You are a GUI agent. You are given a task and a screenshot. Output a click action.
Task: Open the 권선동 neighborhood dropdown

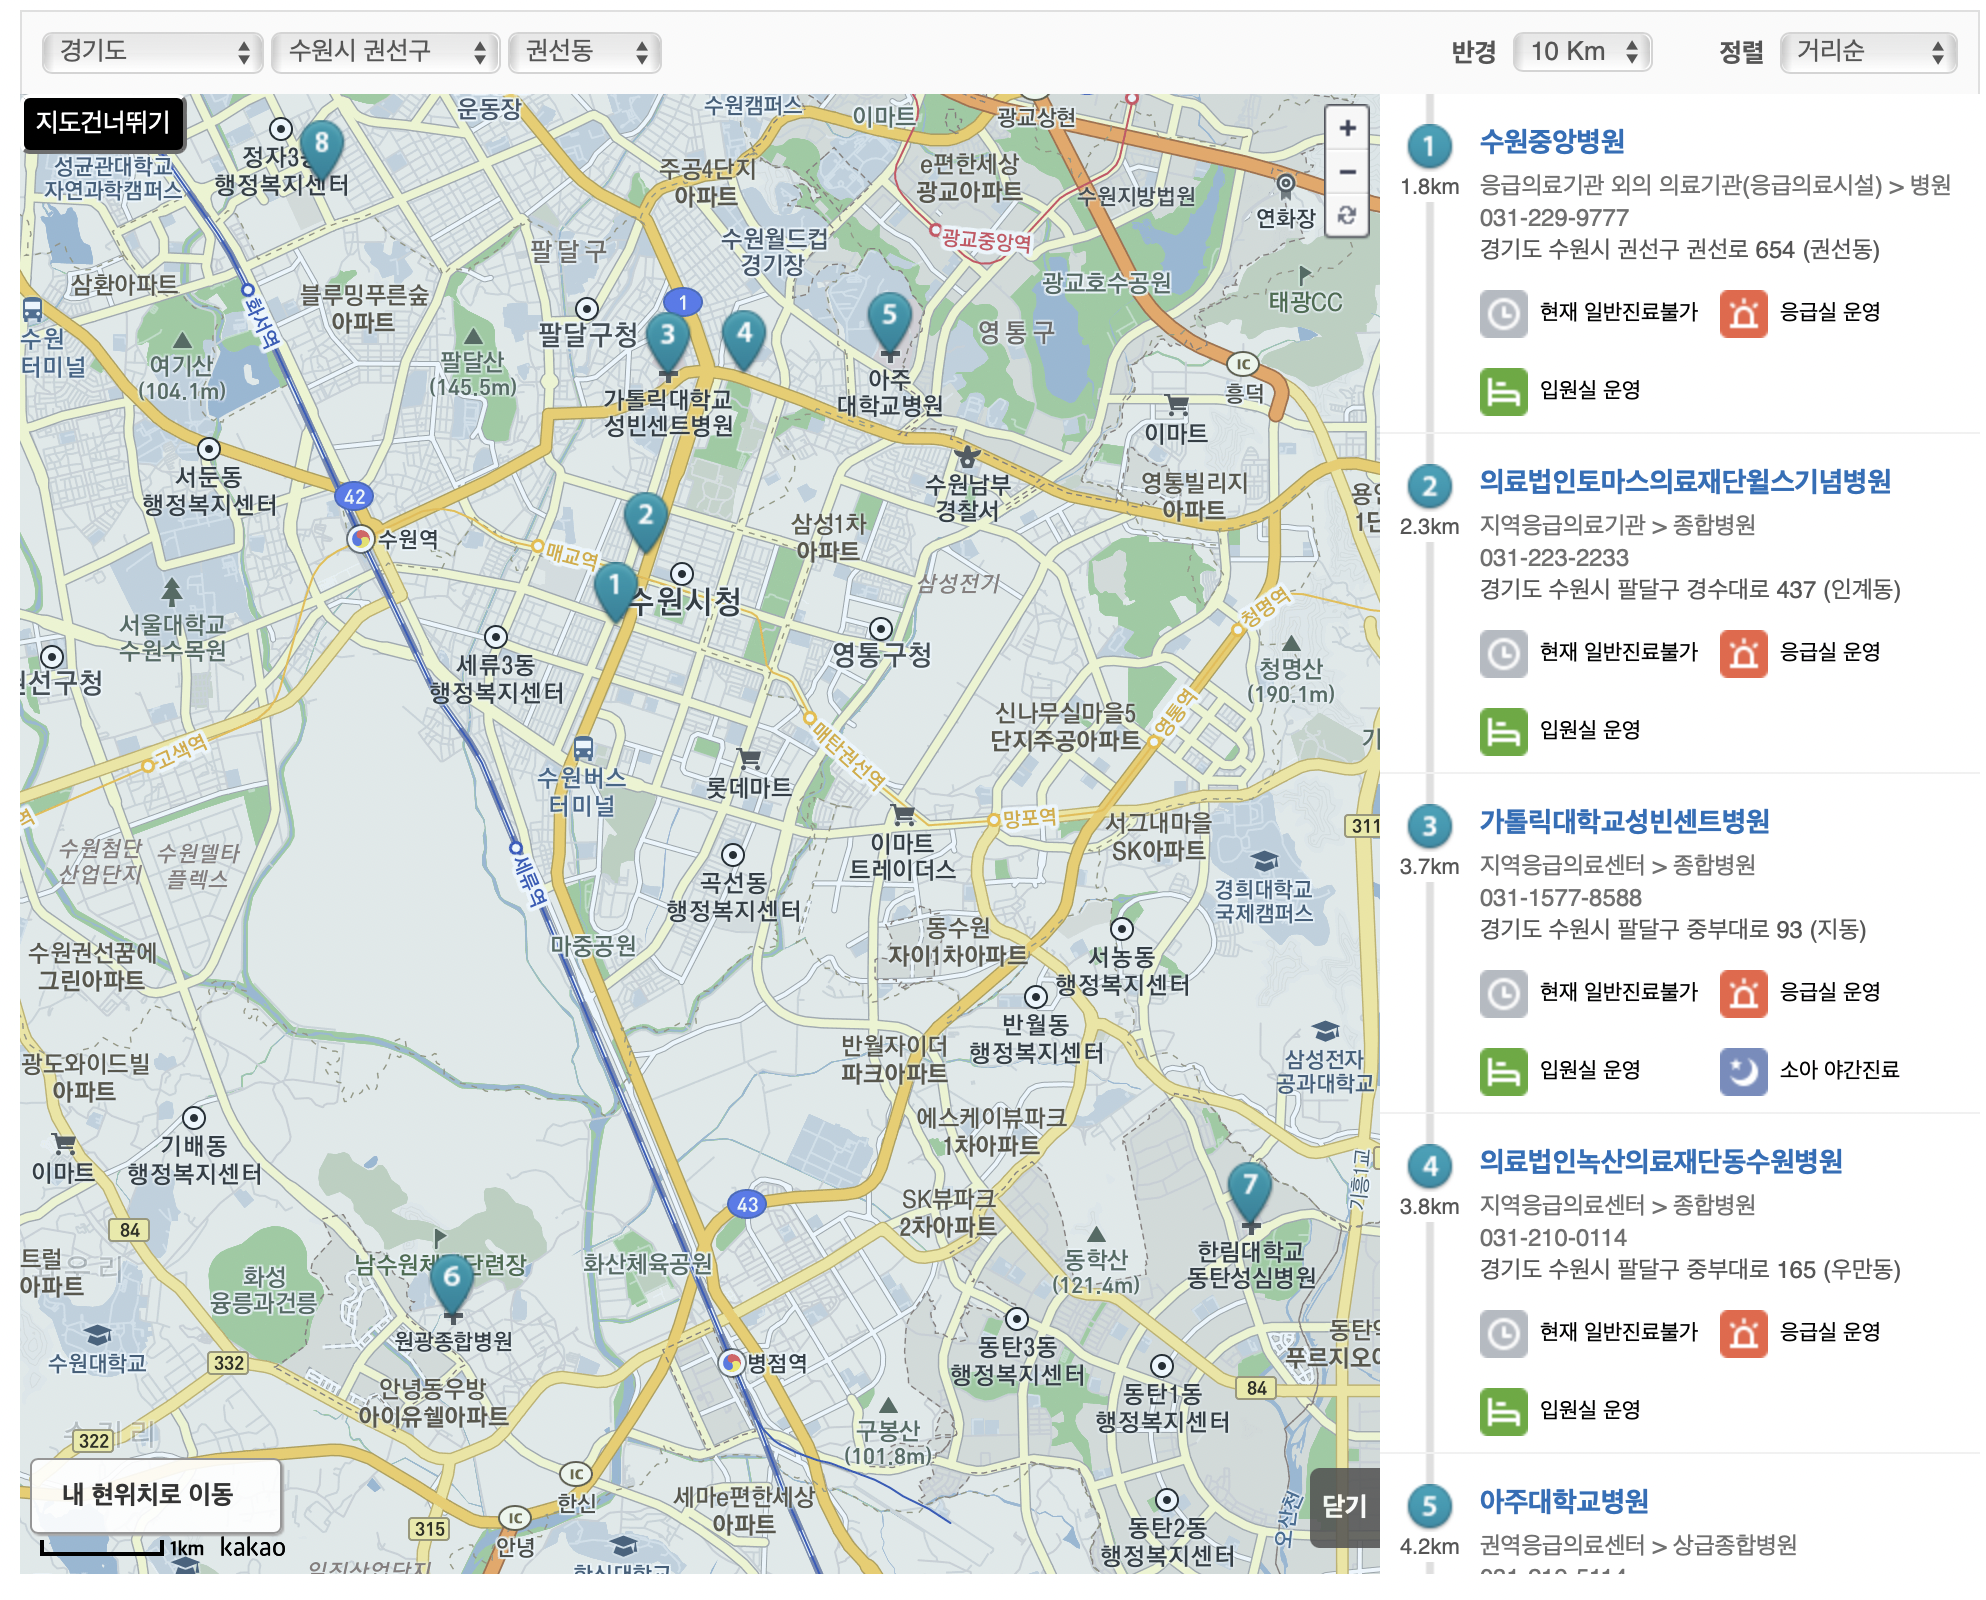[584, 52]
